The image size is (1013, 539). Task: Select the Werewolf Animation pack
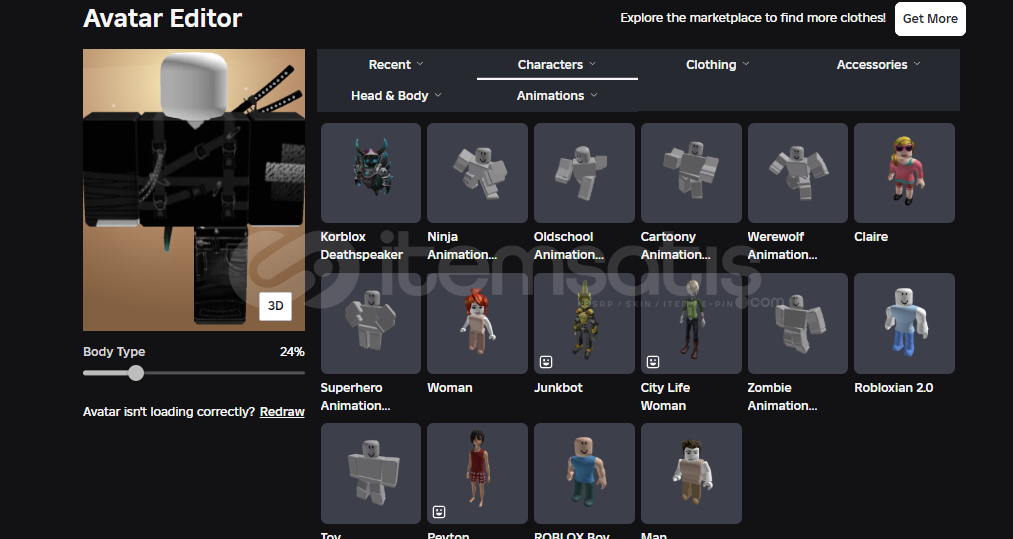coord(797,173)
